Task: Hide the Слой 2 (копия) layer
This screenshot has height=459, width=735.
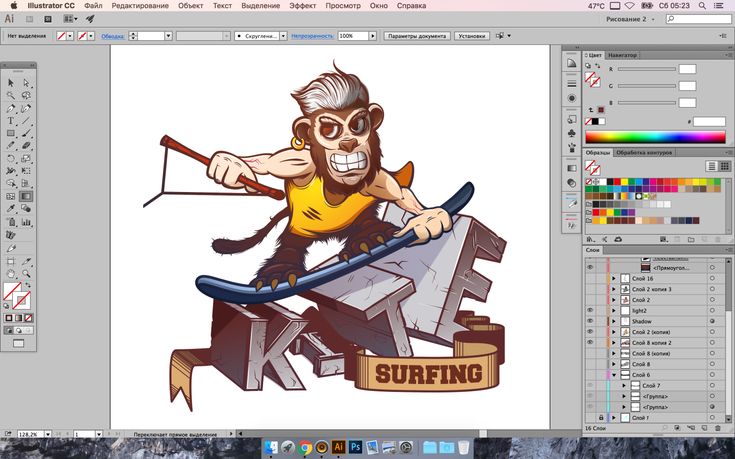Action: point(590,332)
